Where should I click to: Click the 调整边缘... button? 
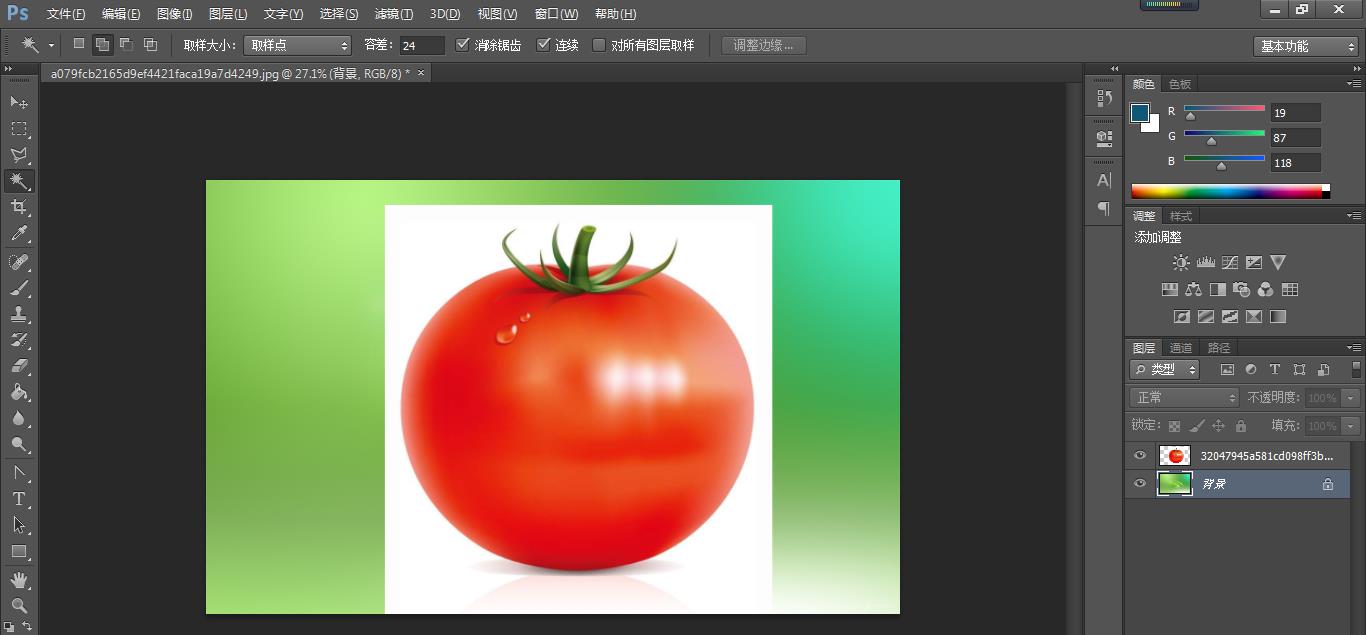coord(763,45)
